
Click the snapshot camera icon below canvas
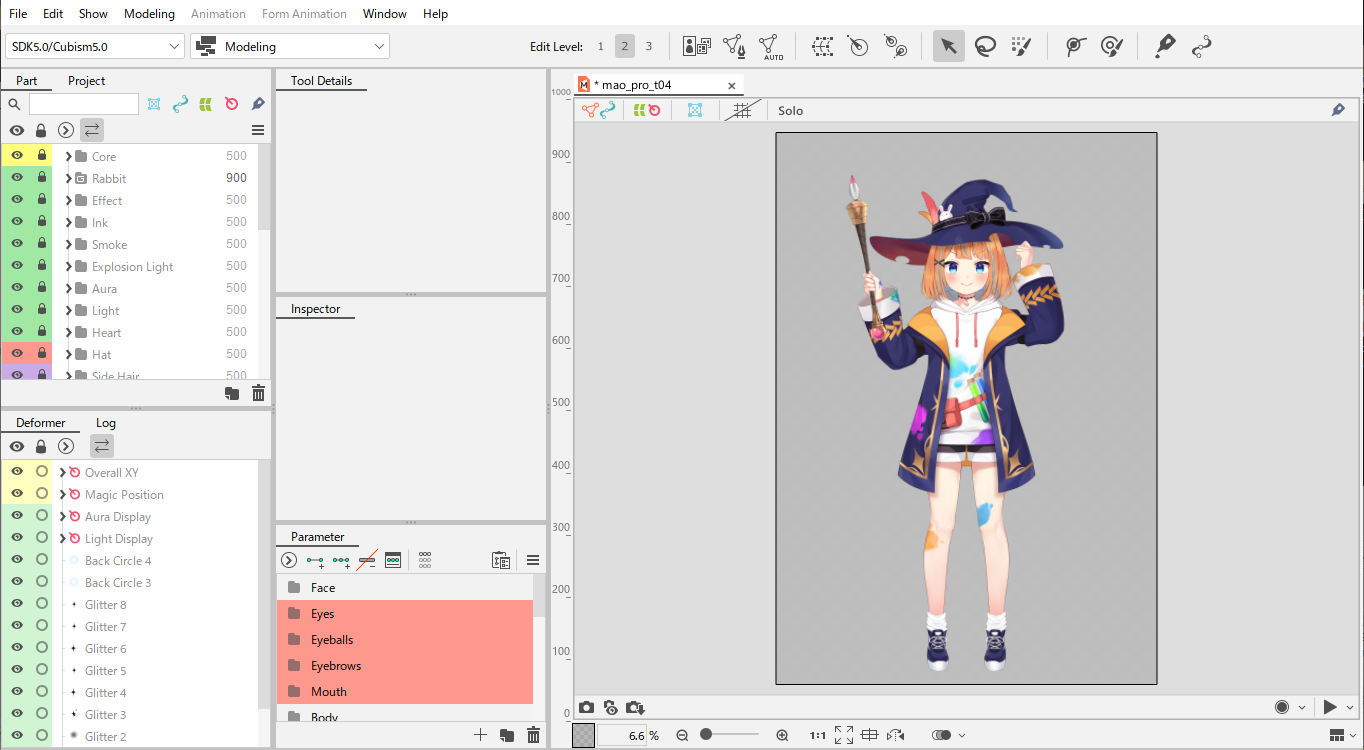pos(587,707)
